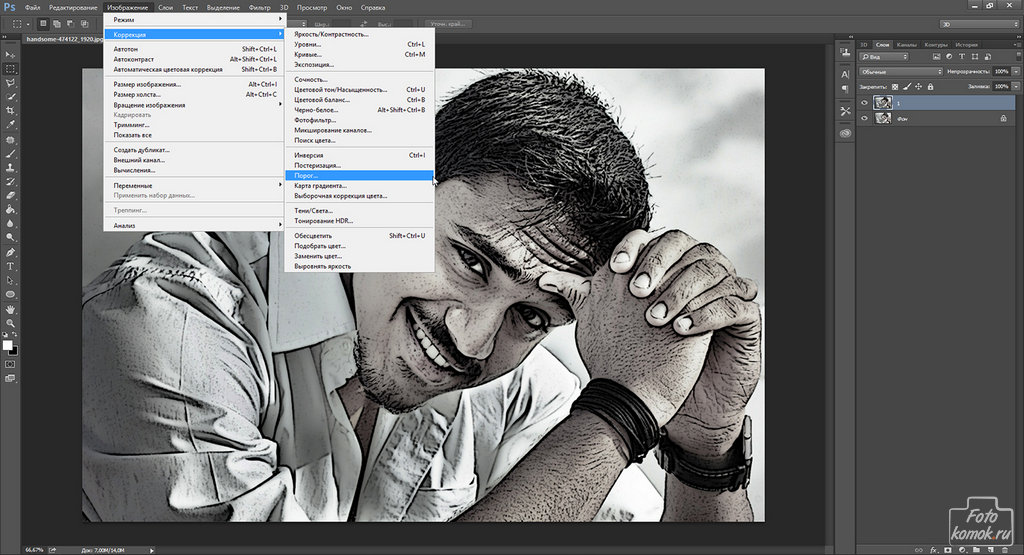1024x555 pixels.
Task: Toggle Quick Mask mode
Action: [10, 364]
